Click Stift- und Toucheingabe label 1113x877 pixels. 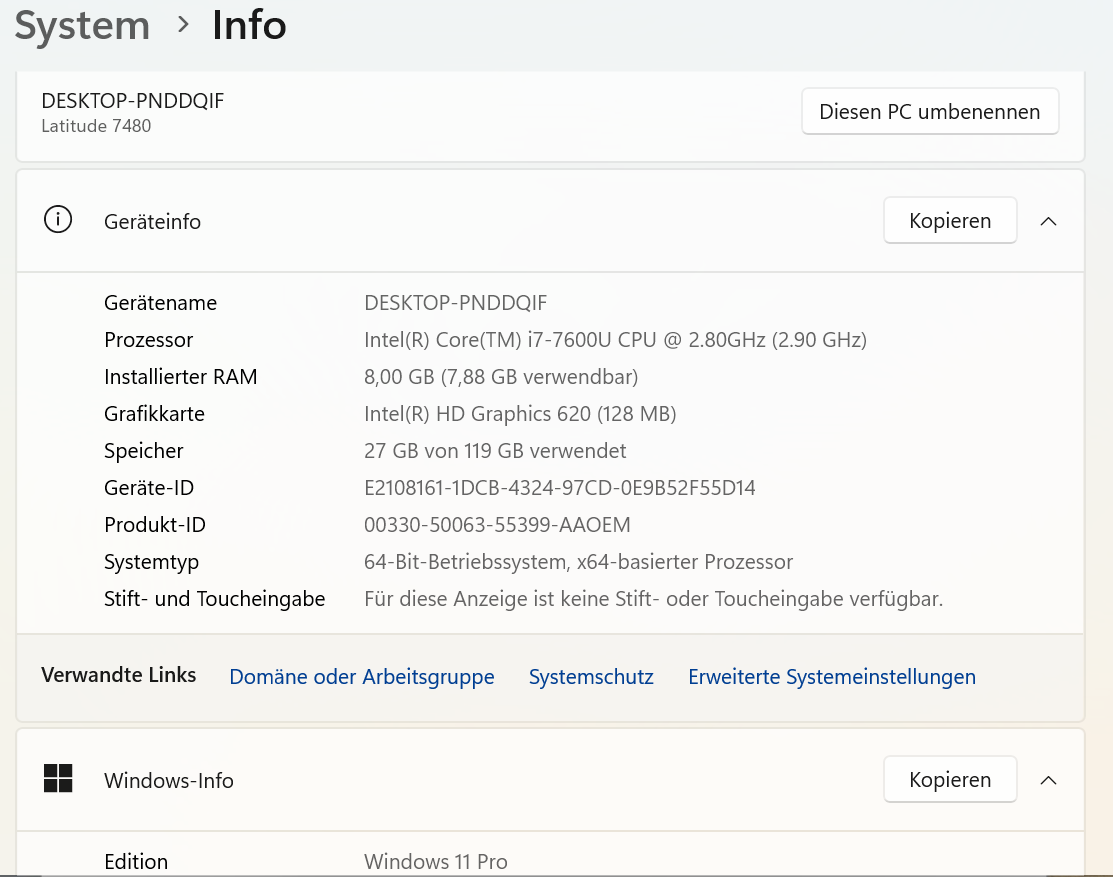pos(214,599)
